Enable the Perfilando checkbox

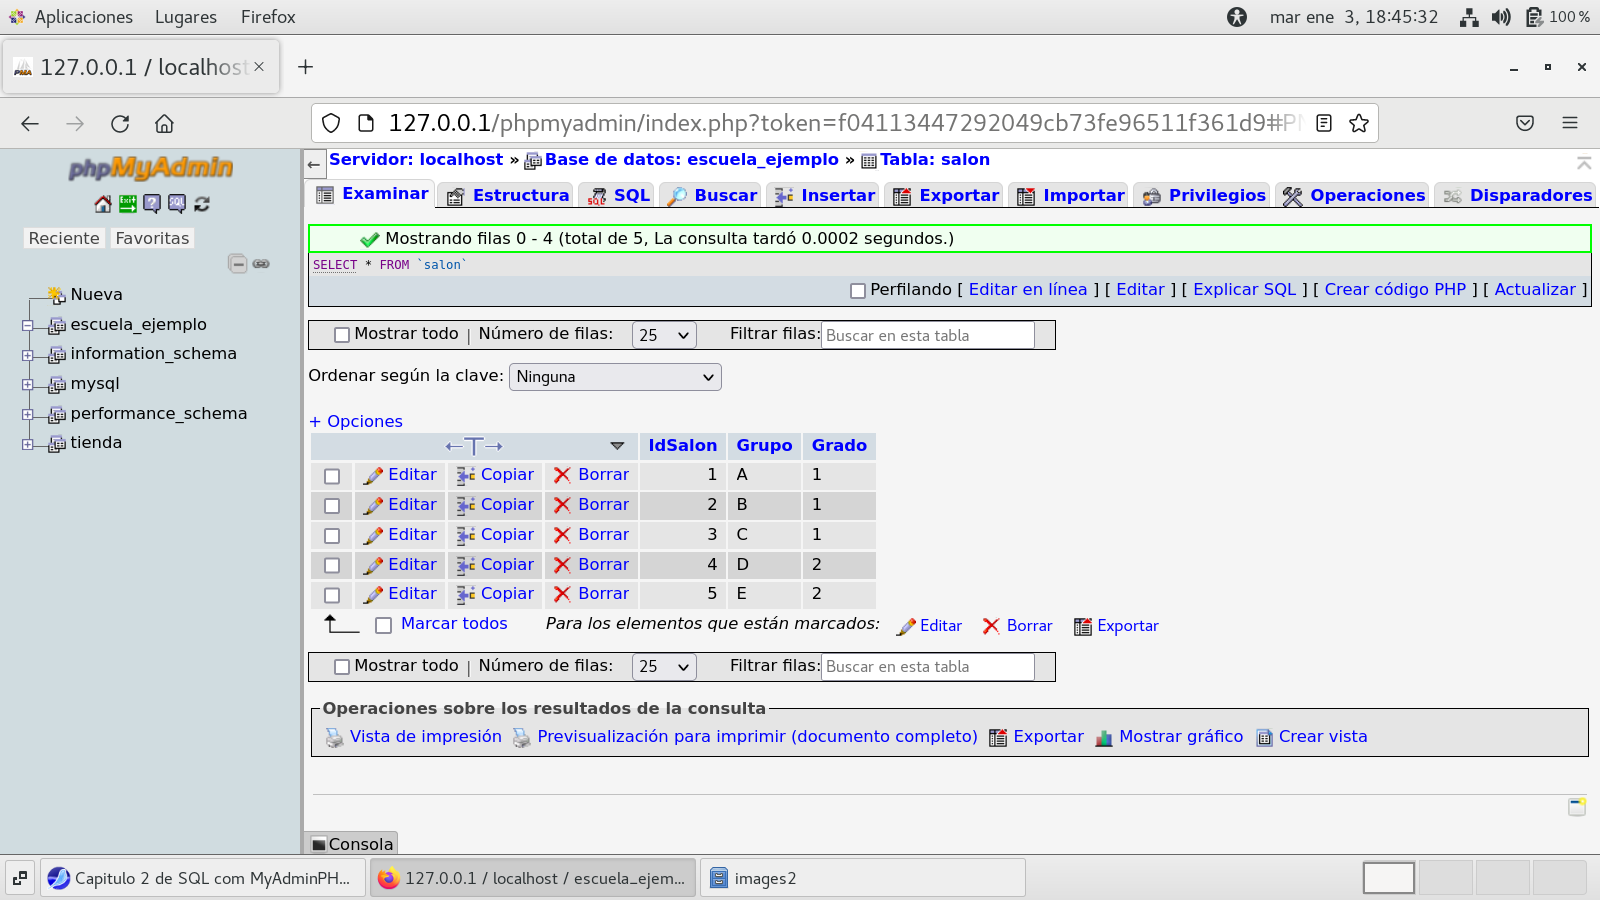(x=857, y=291)
